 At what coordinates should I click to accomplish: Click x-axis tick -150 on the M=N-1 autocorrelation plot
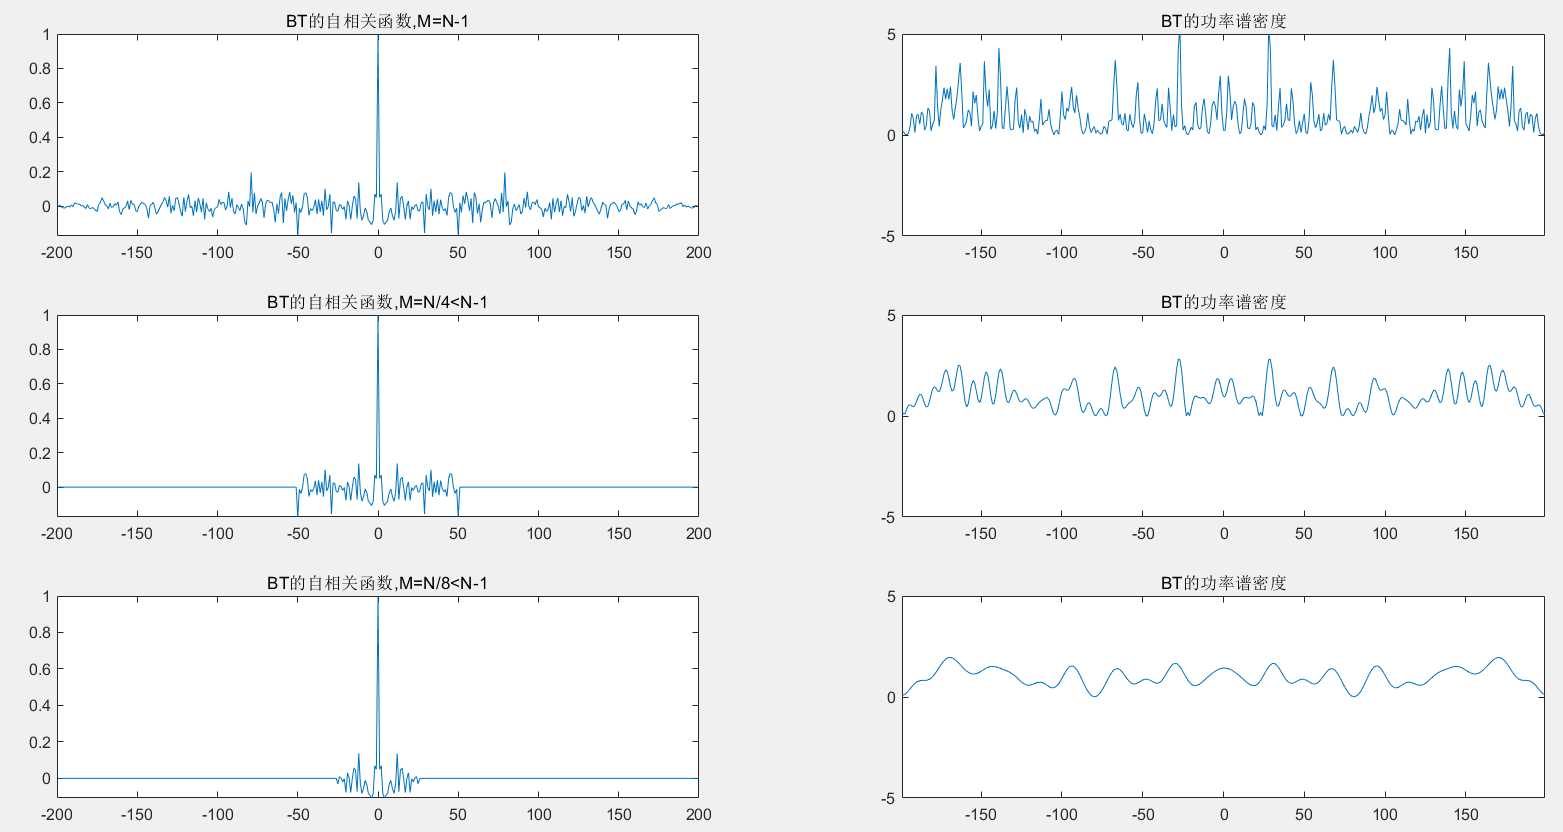[x=137, y=252]
